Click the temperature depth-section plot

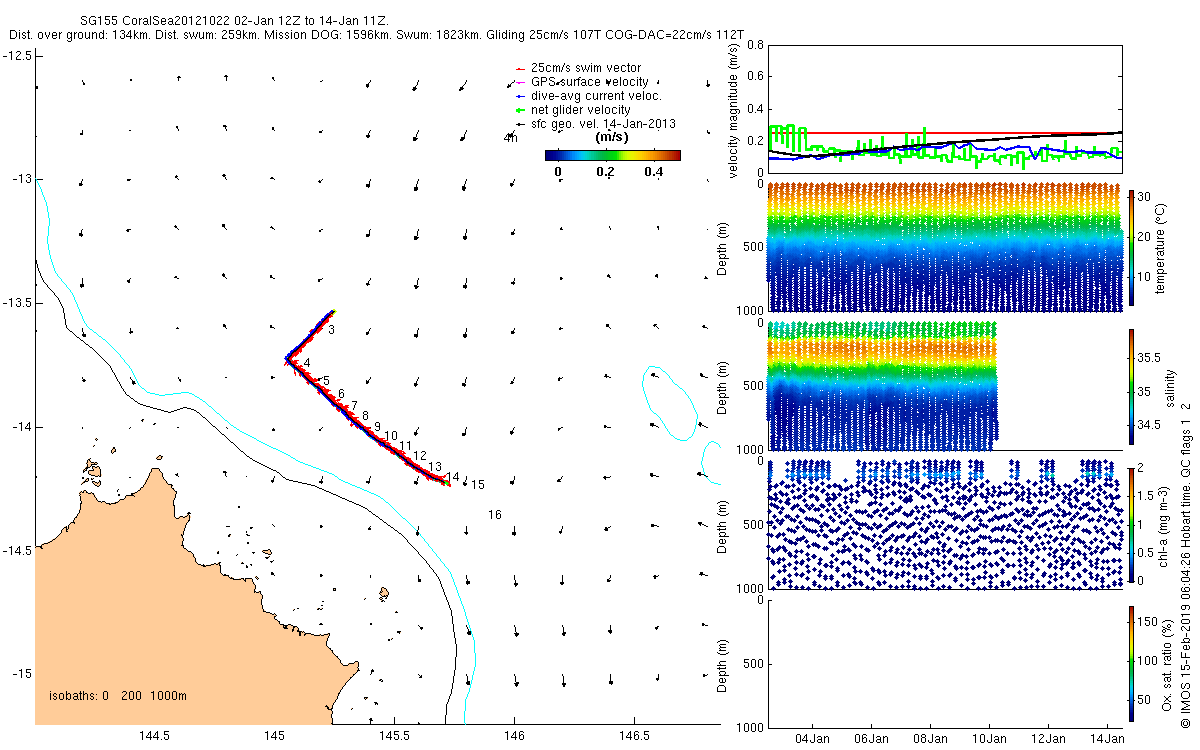coord(944,247)
